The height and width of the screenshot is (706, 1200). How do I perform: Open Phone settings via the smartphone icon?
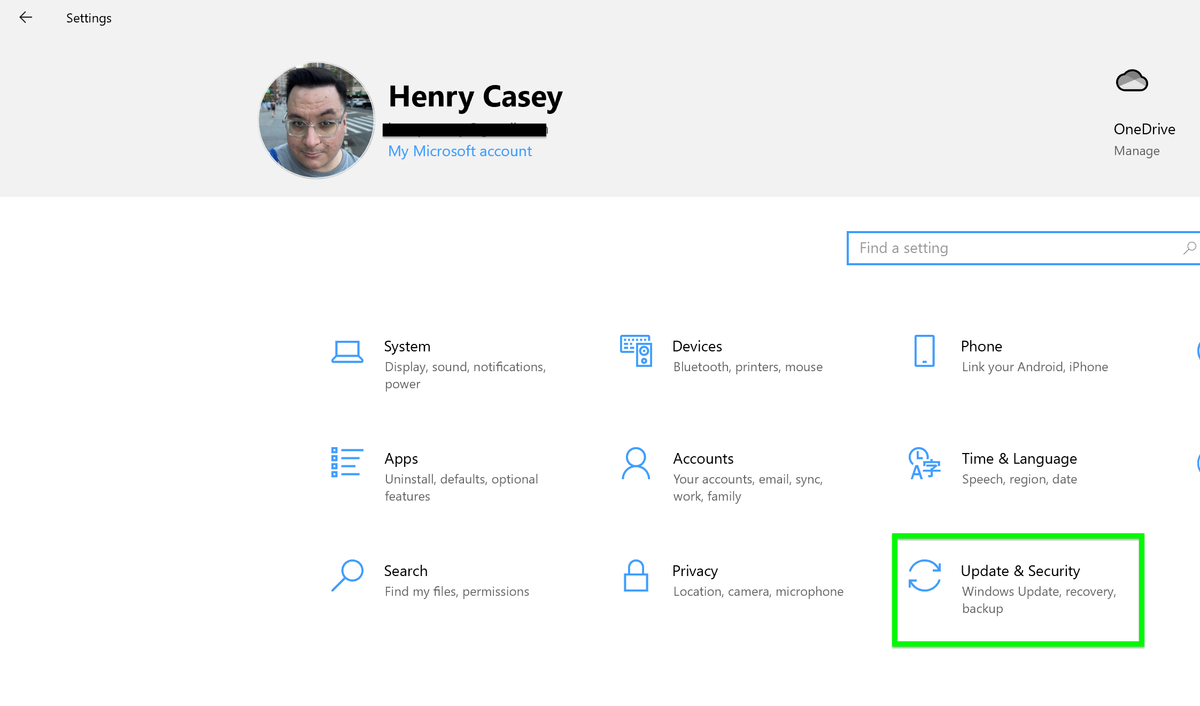(x=923, y=352)
